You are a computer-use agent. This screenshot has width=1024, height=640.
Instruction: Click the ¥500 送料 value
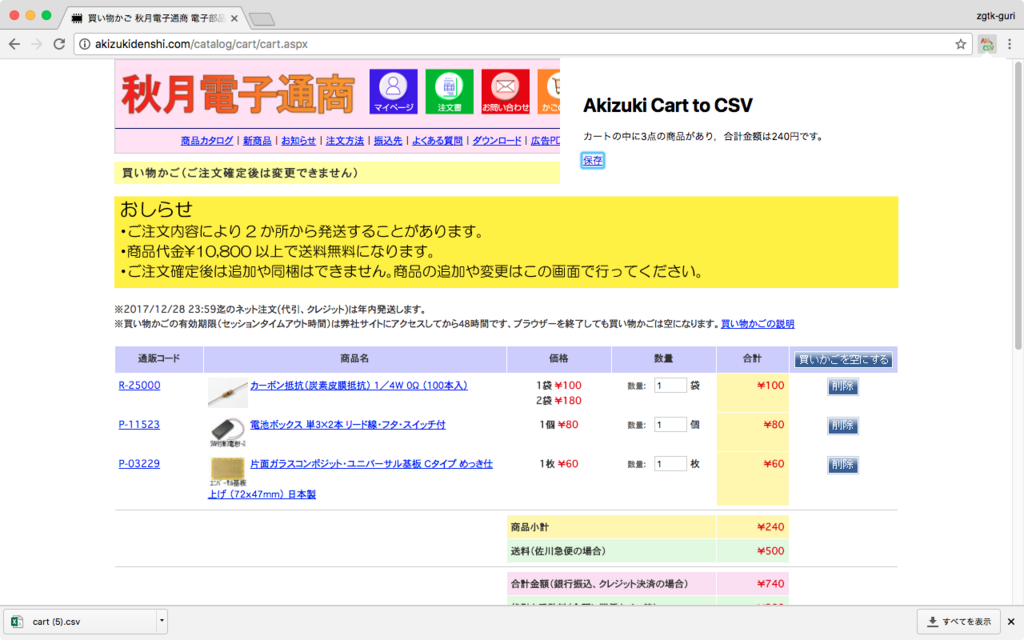[771, 551]
